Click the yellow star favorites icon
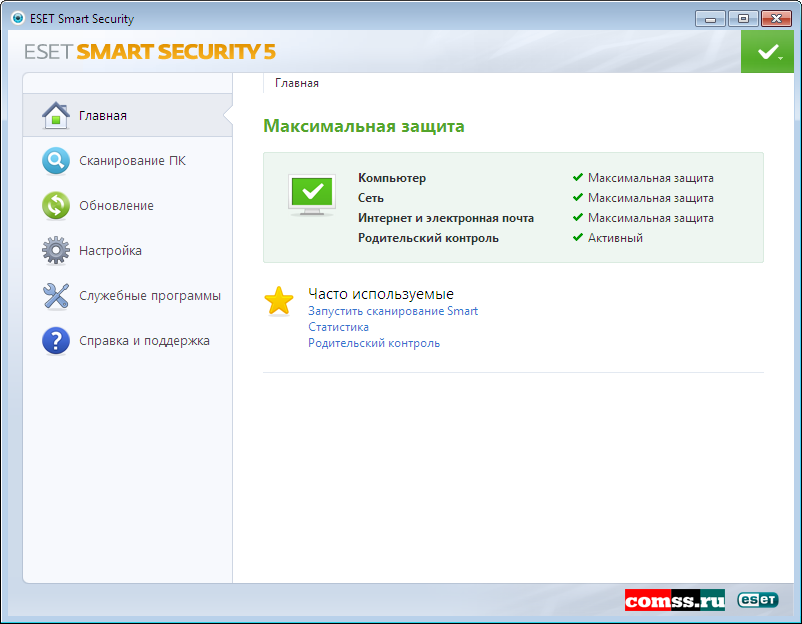 click(279, 301)
